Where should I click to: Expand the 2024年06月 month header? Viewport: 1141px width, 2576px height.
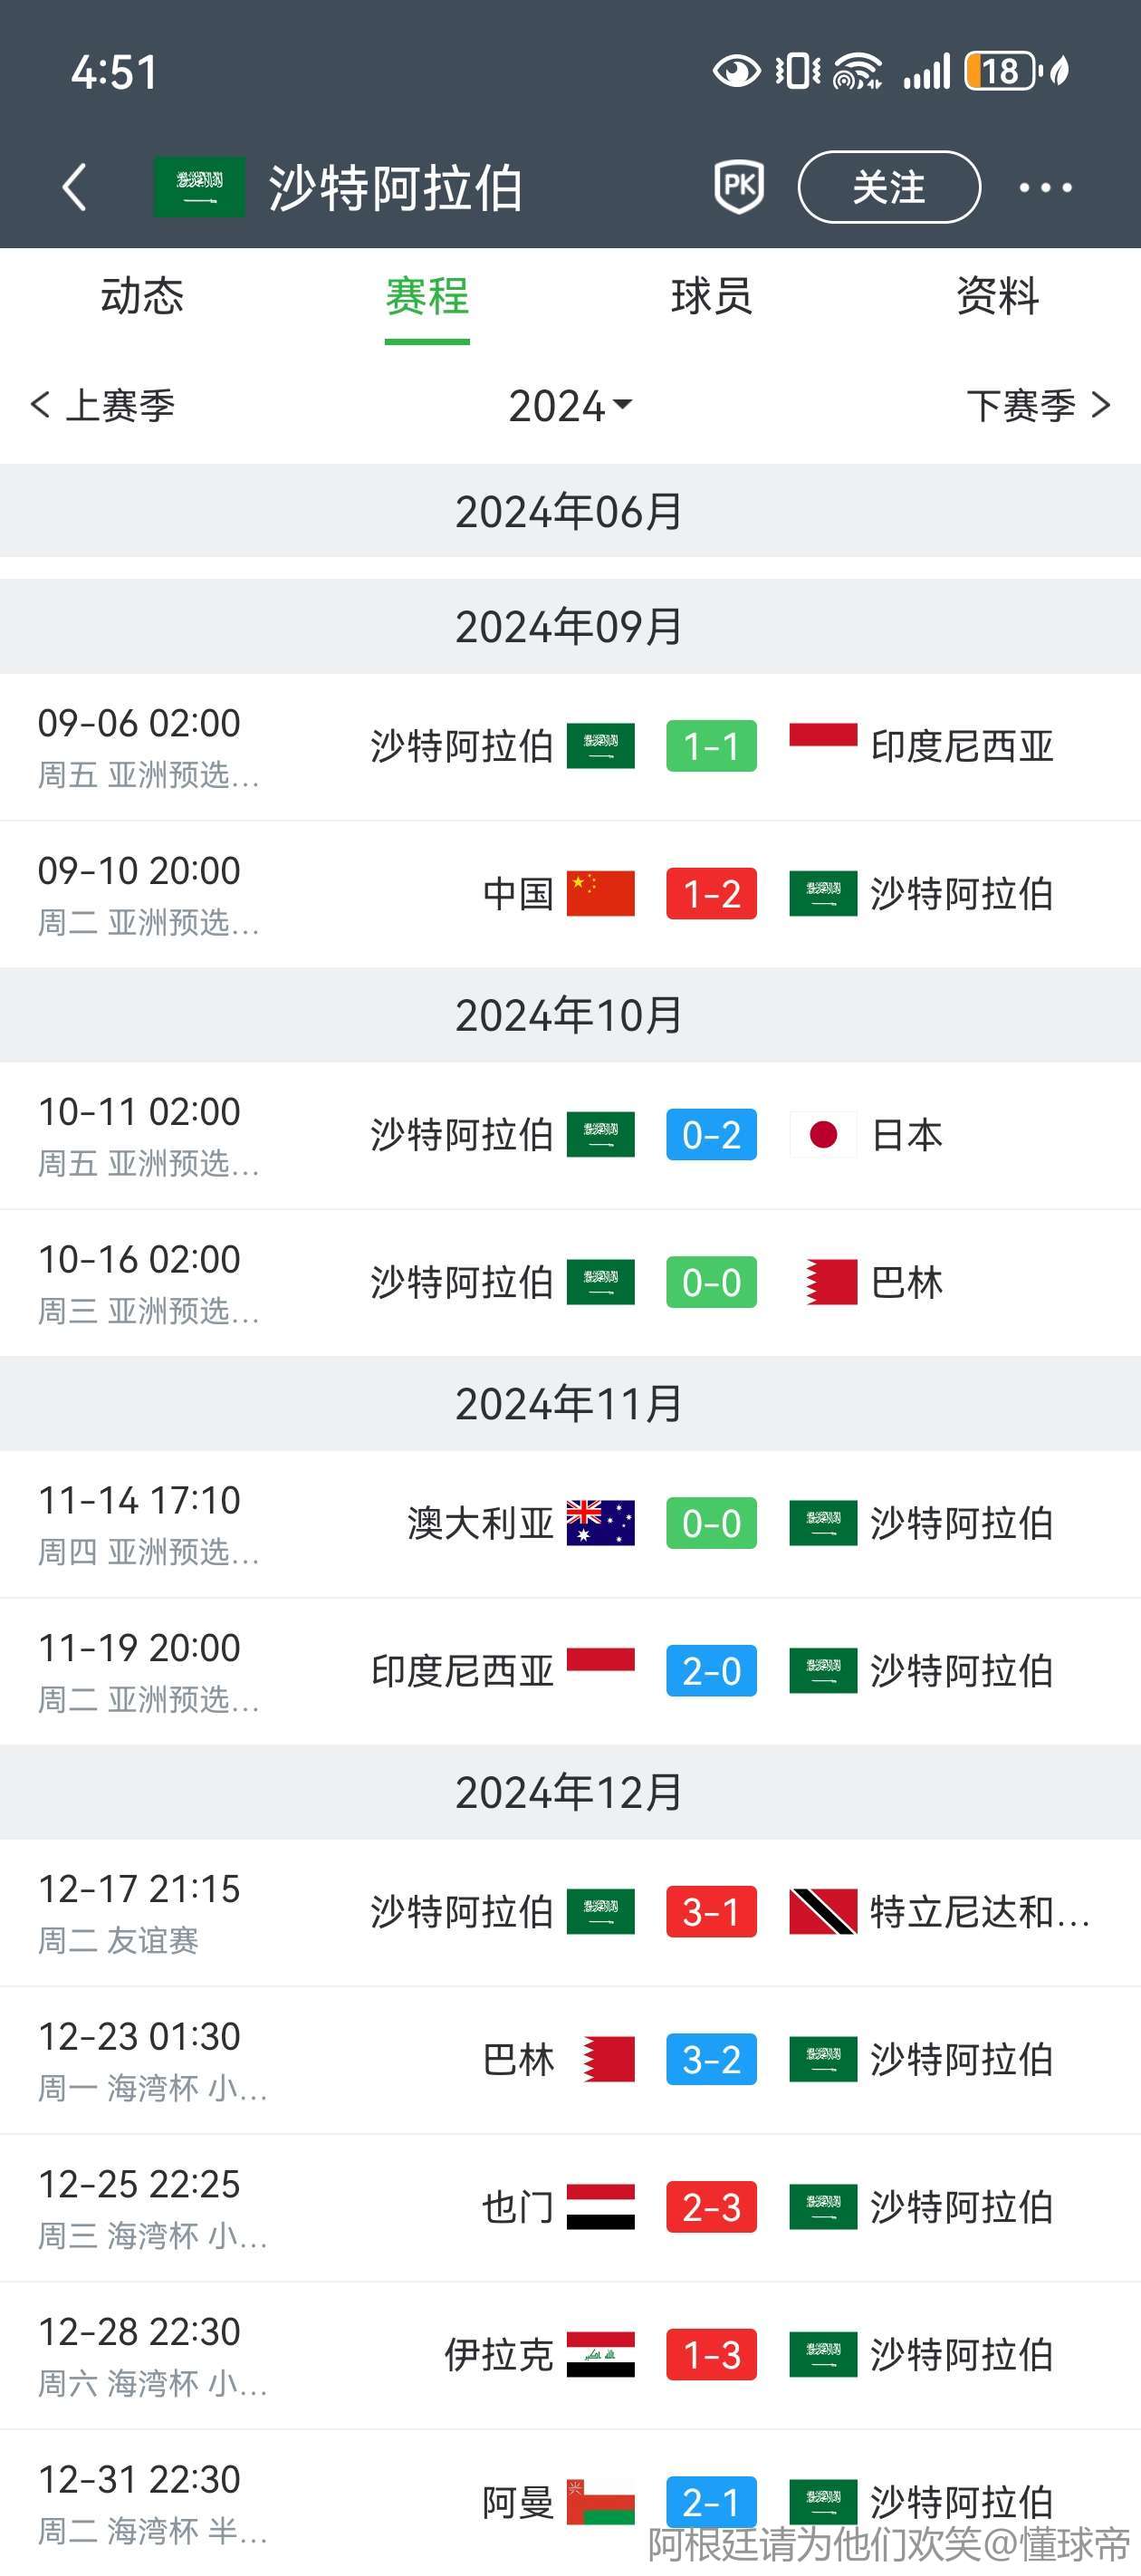pos(570,512)
